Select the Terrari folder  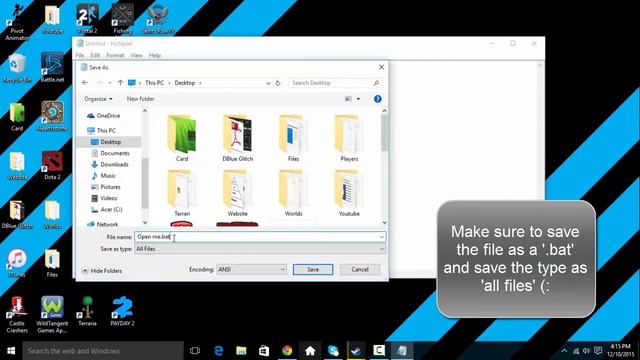(x=182, y=193)
